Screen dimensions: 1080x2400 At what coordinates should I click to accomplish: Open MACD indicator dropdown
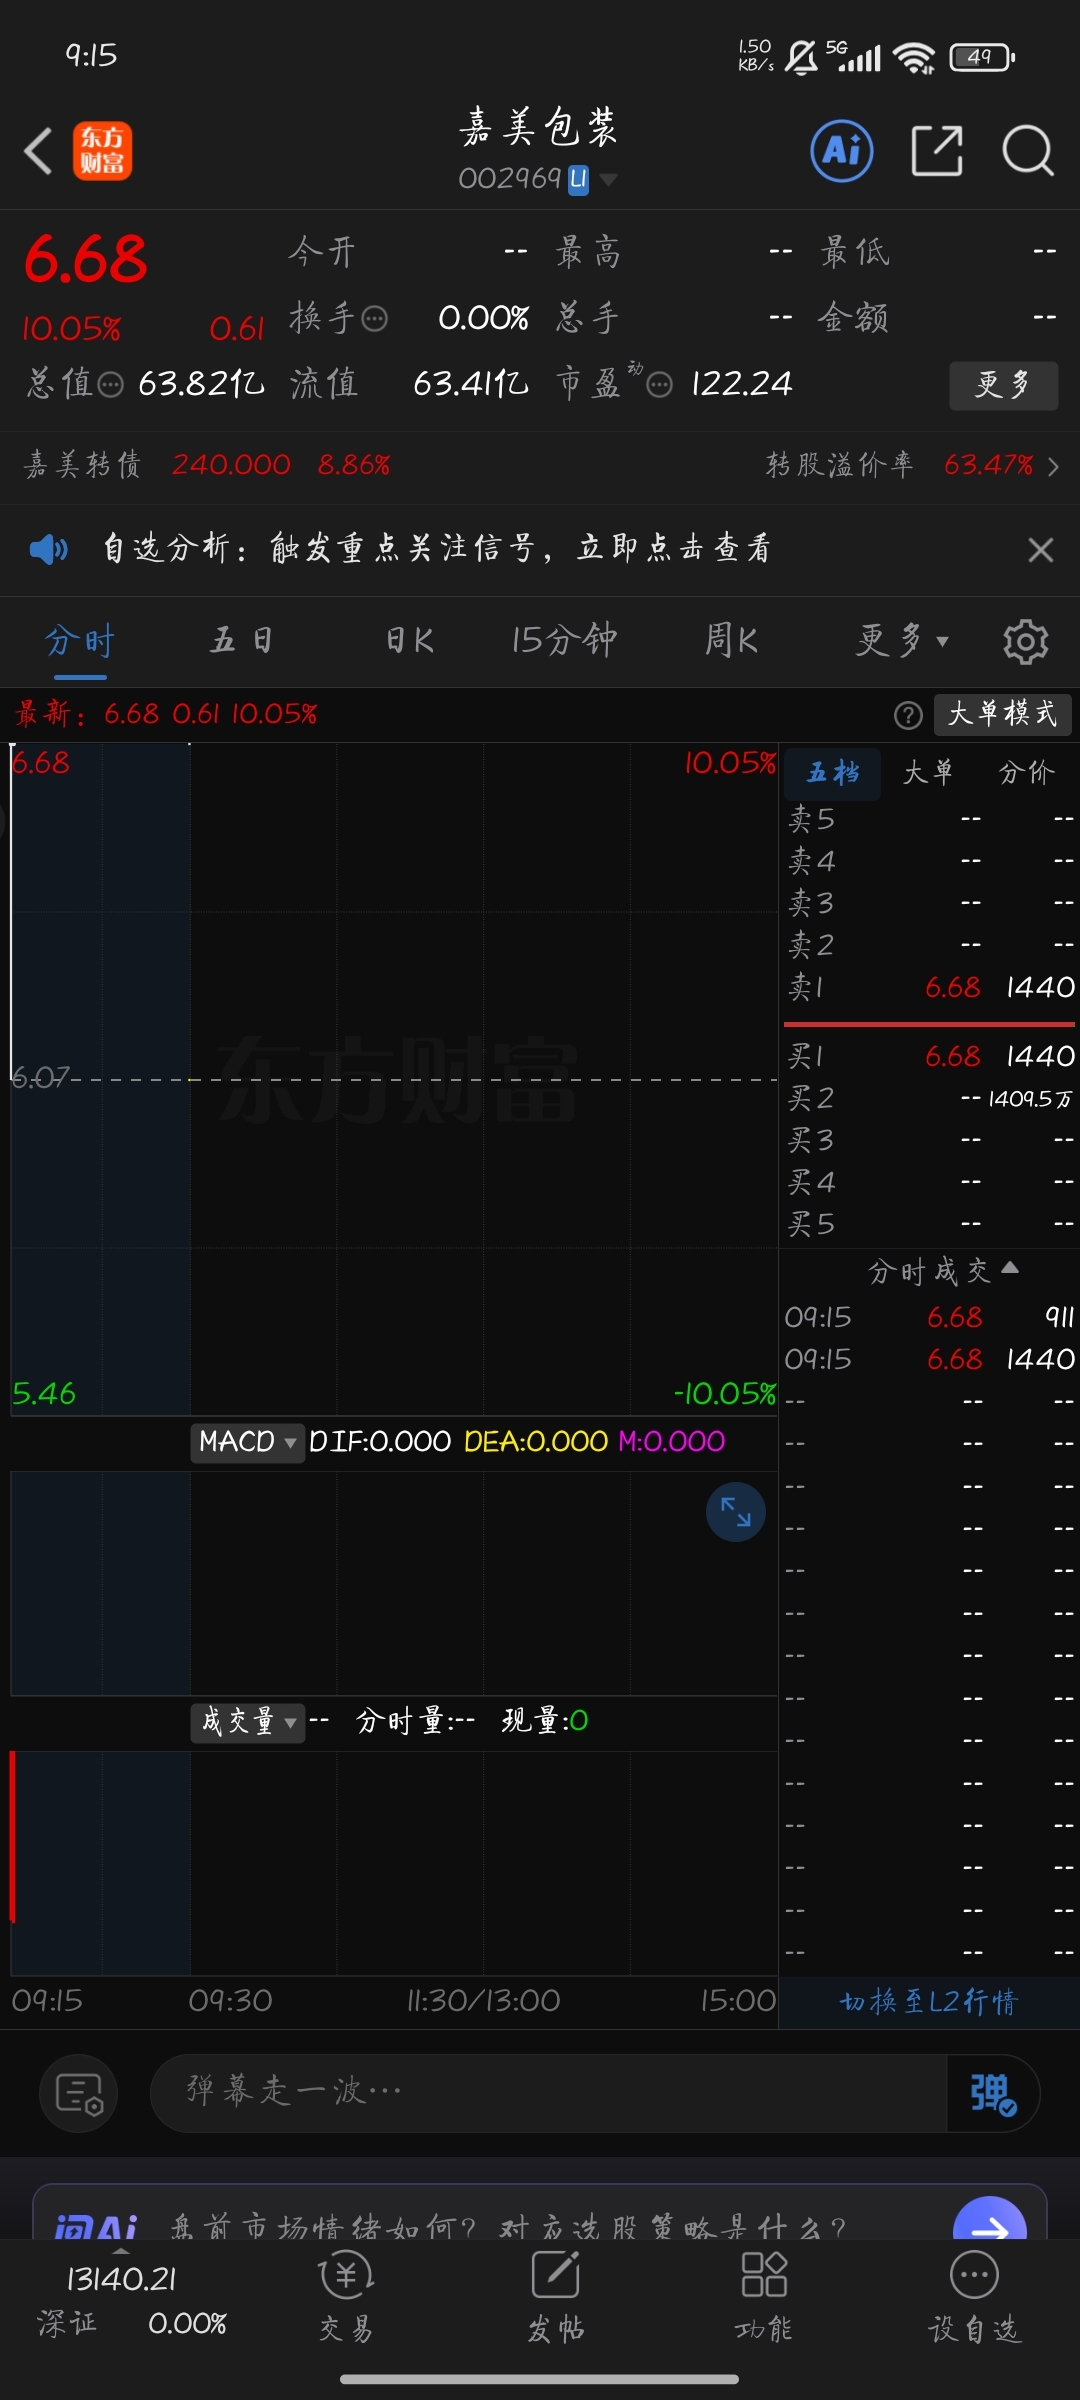[x=247, y=1442]
